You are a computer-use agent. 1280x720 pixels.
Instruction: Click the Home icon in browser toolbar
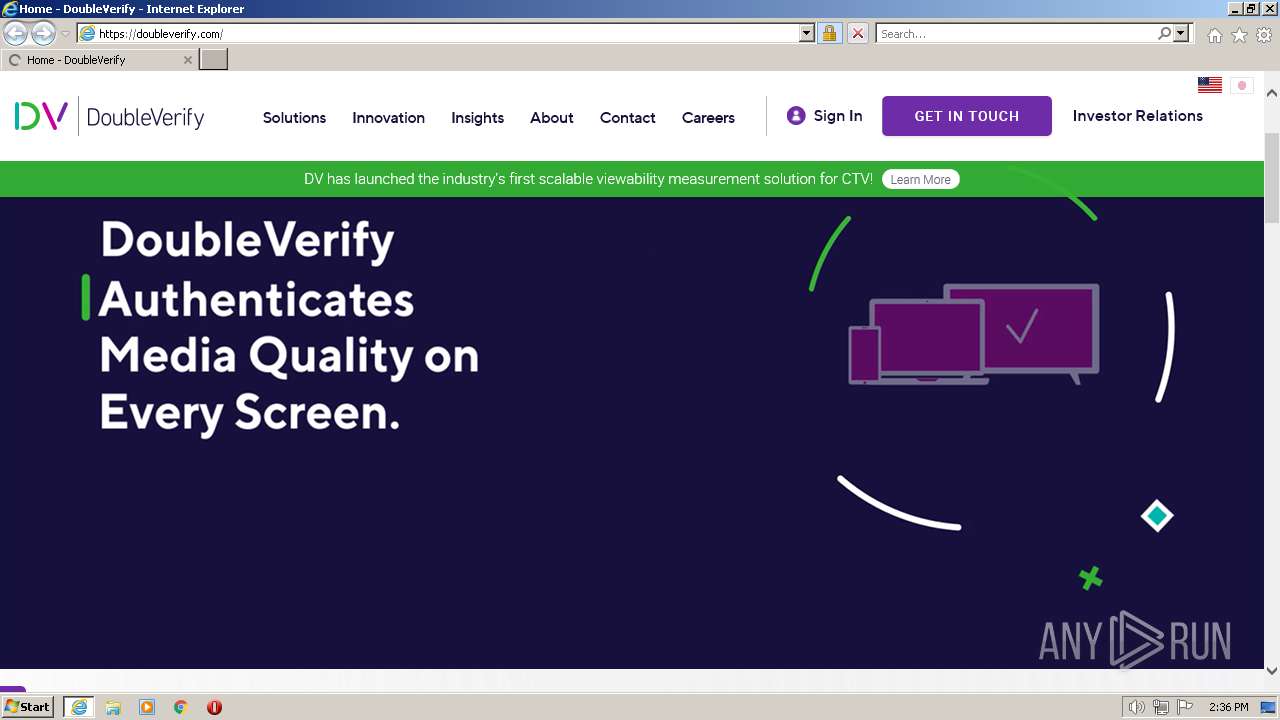(x=1214, y=35)
